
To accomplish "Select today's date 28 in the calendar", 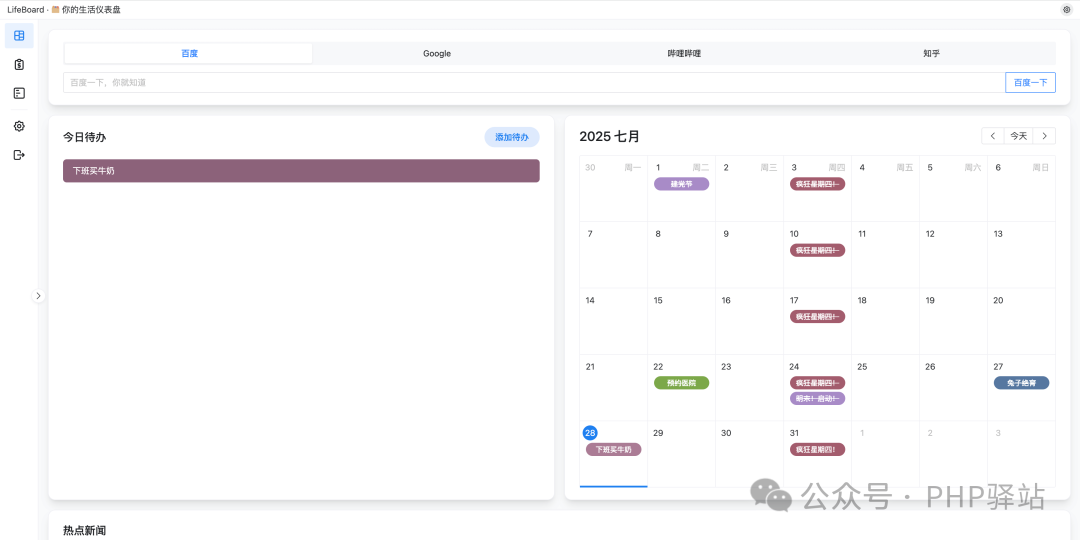I will [590, 433].
